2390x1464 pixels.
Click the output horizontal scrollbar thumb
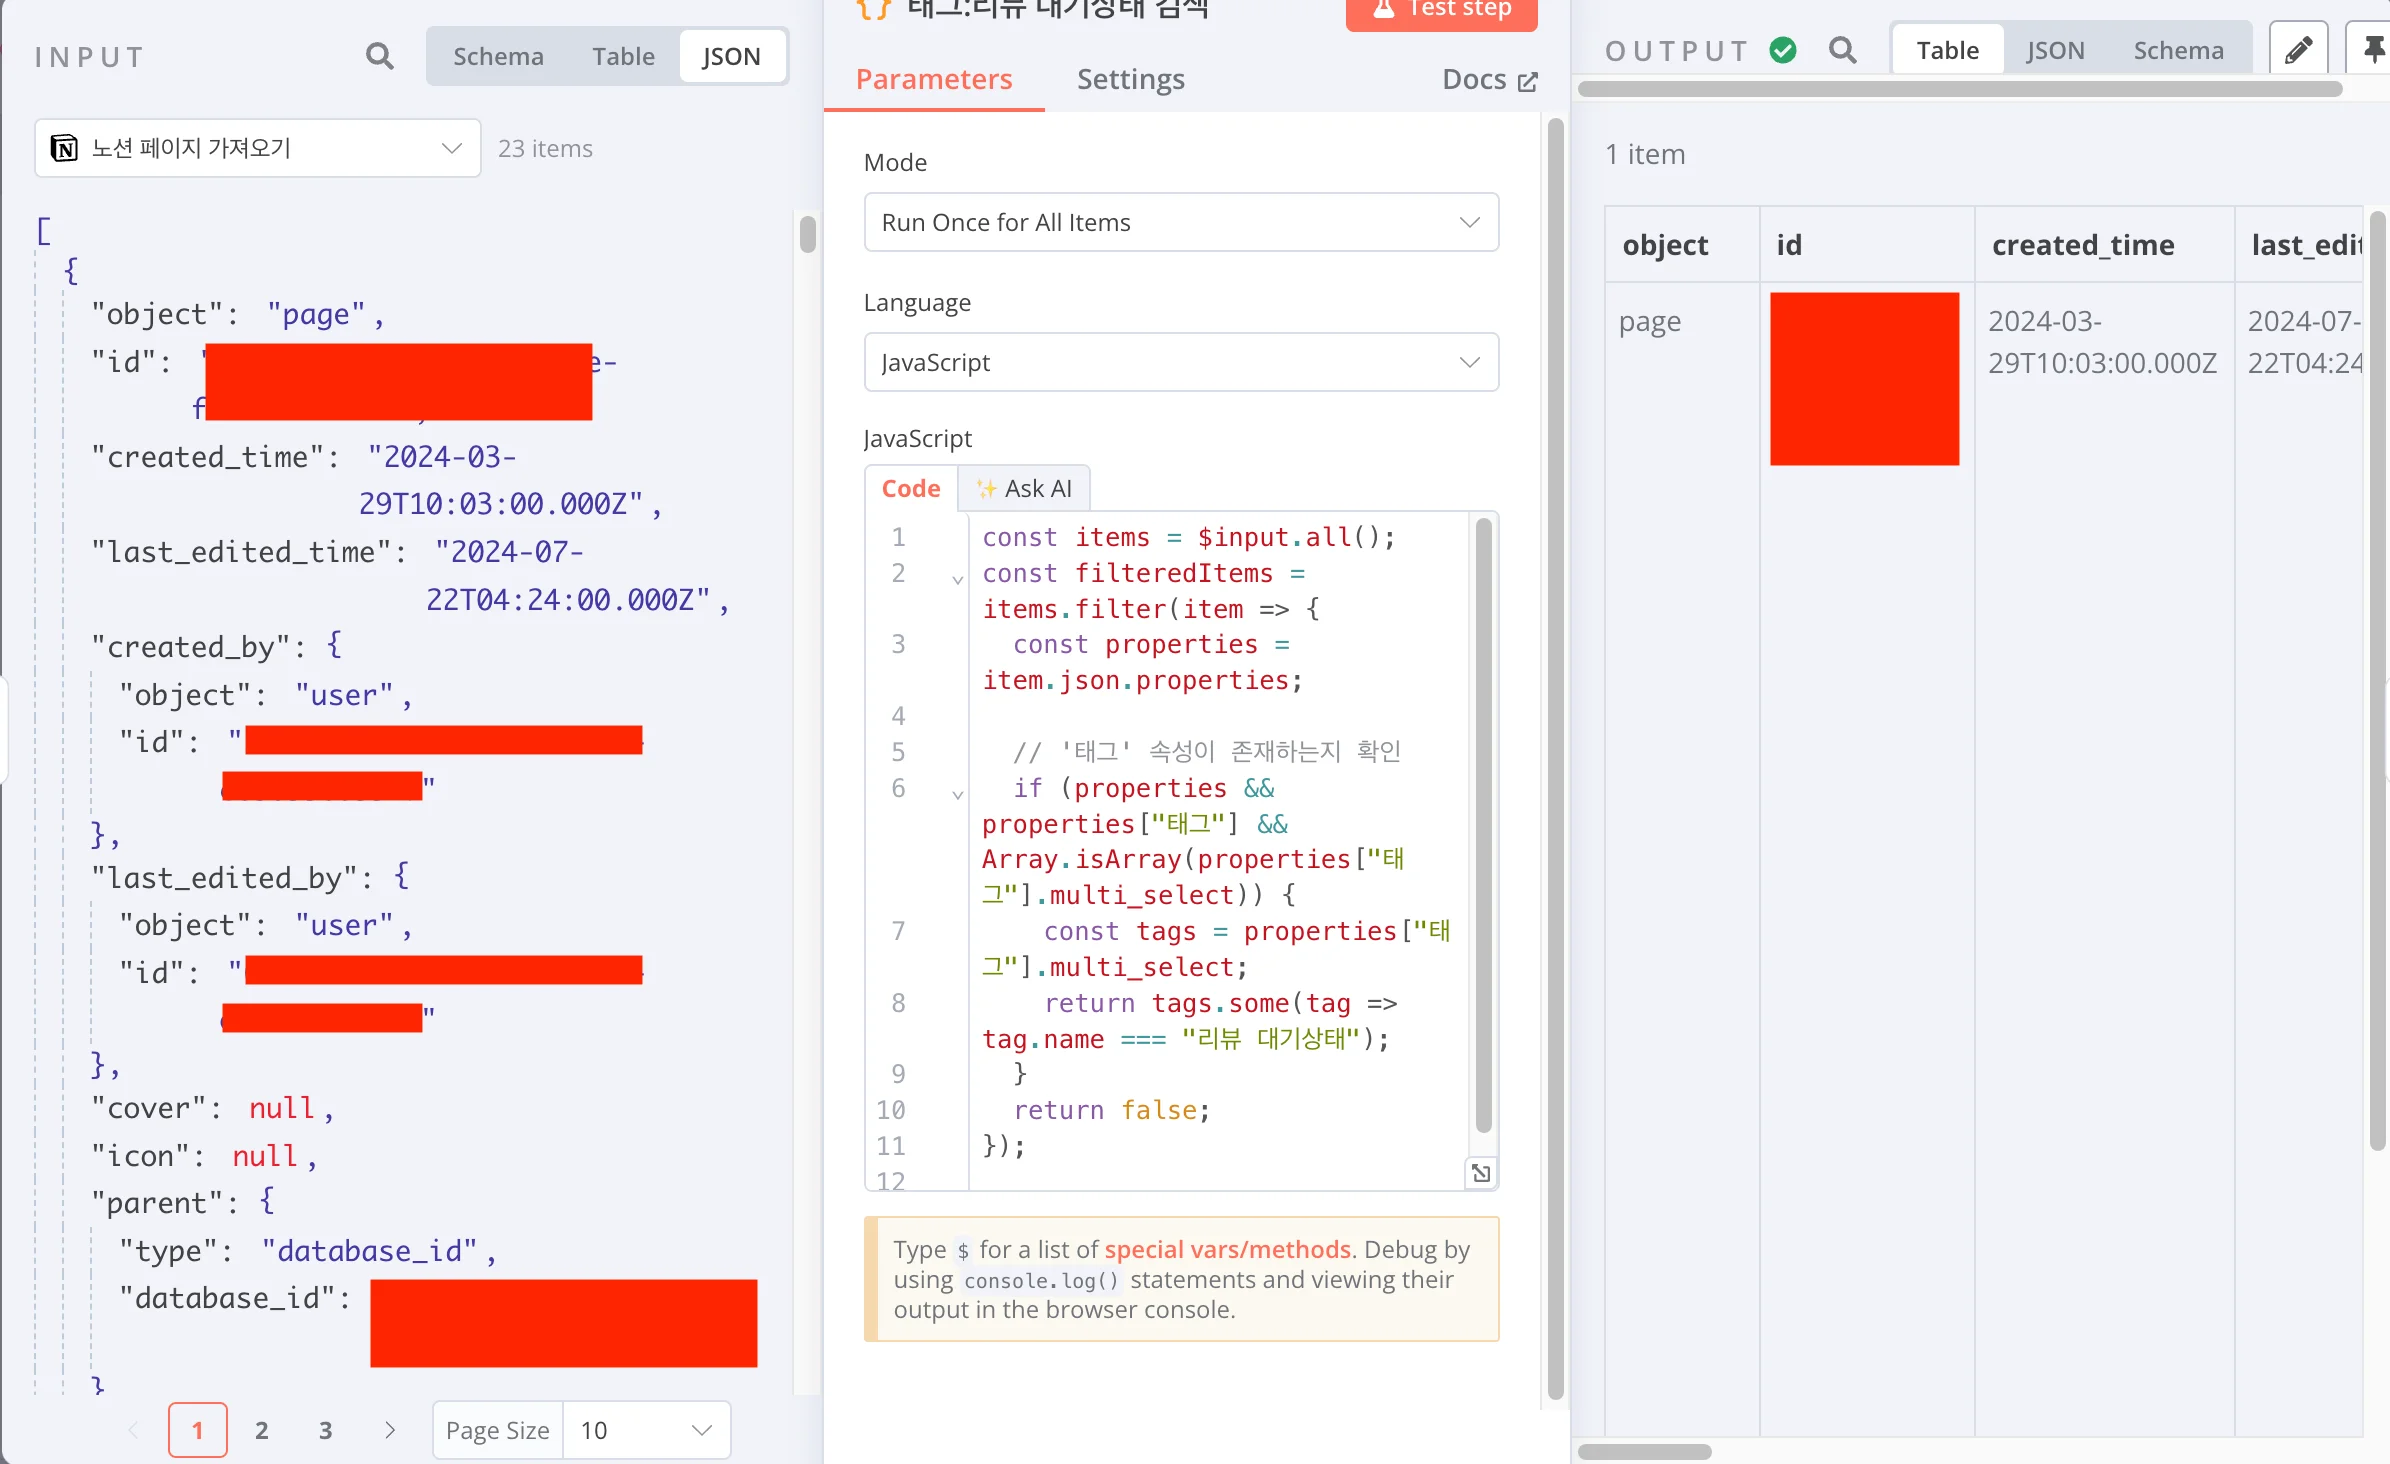click(1644, 1451)
